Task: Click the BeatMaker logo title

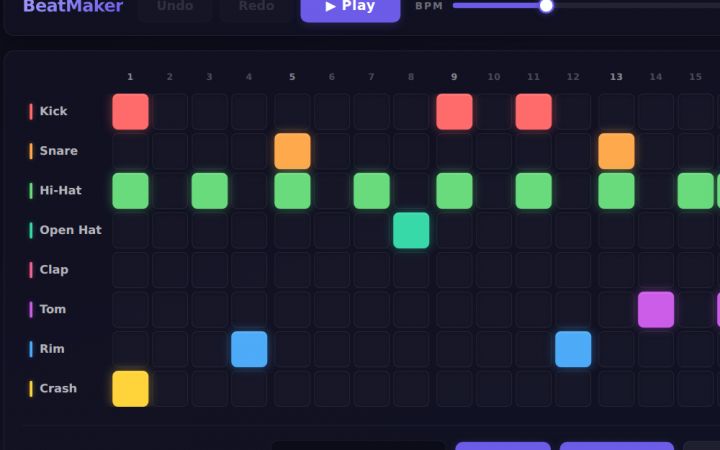Action: [73, 6]
